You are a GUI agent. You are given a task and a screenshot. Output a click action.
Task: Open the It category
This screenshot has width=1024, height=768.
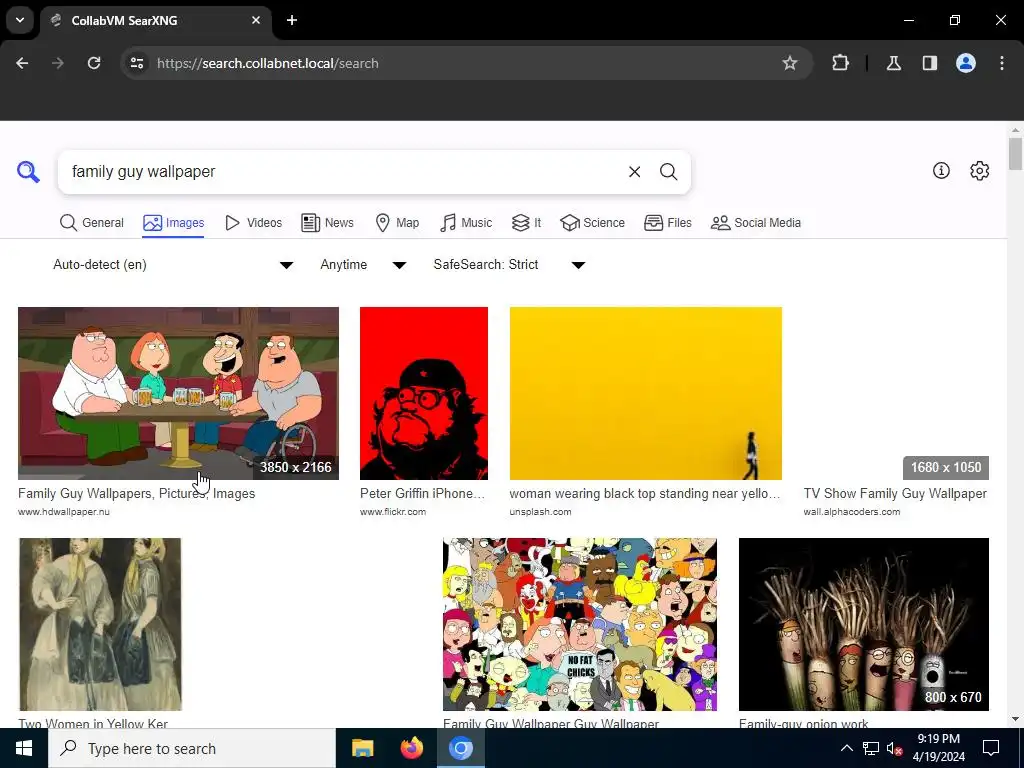[526, 223]
